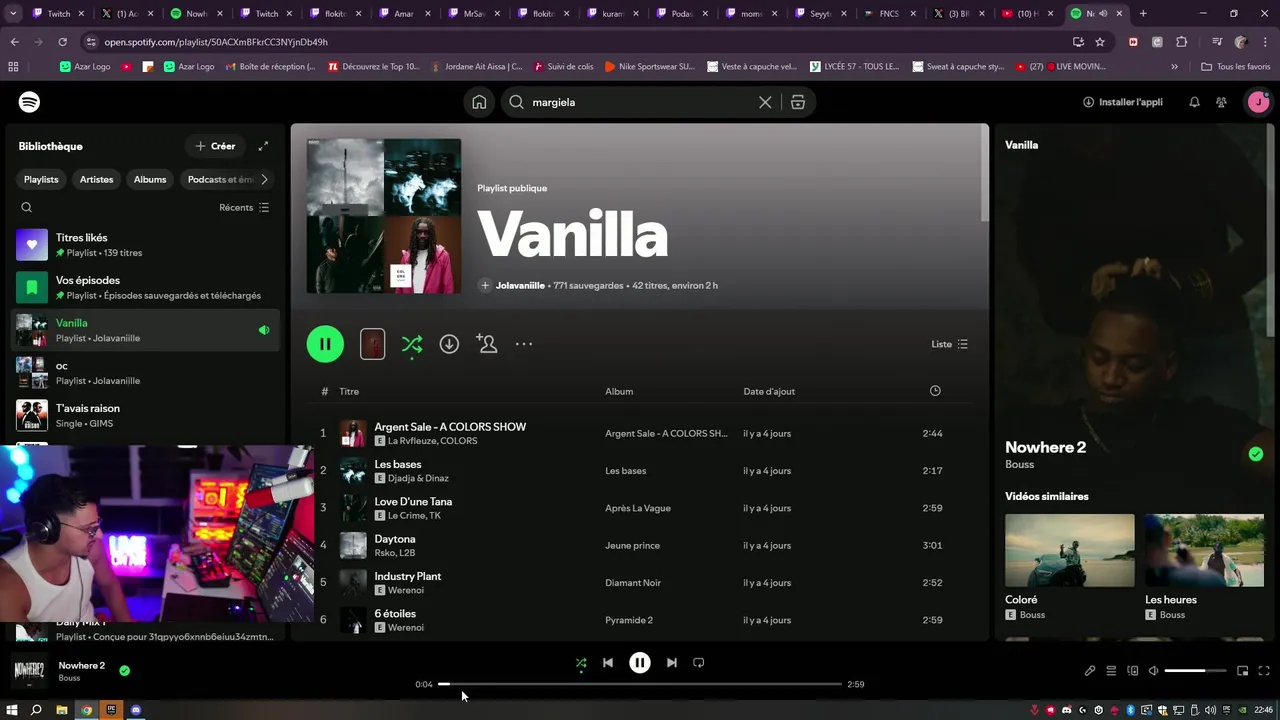Filter library by Podcasts chip
The image size is (1280, 720).
(x=219, y=179)
